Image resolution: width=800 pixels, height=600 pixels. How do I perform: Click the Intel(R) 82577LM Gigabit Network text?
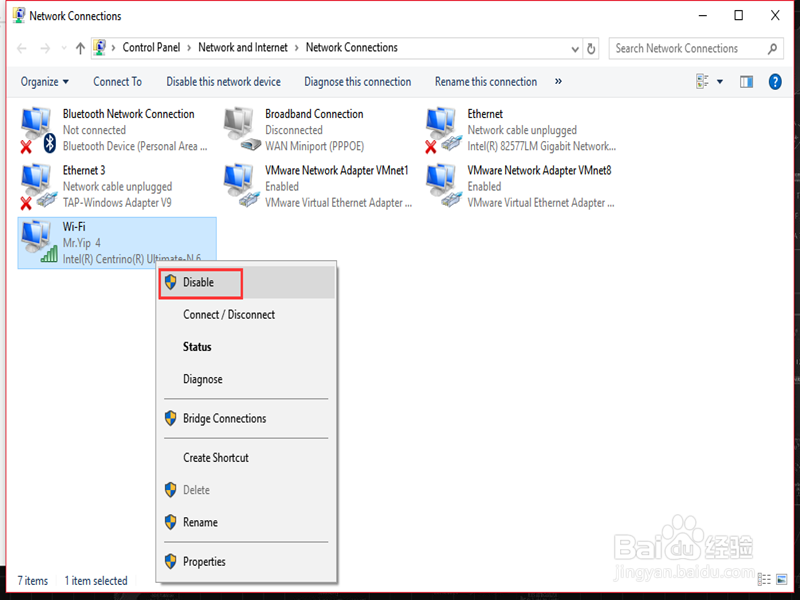(541, 146)
